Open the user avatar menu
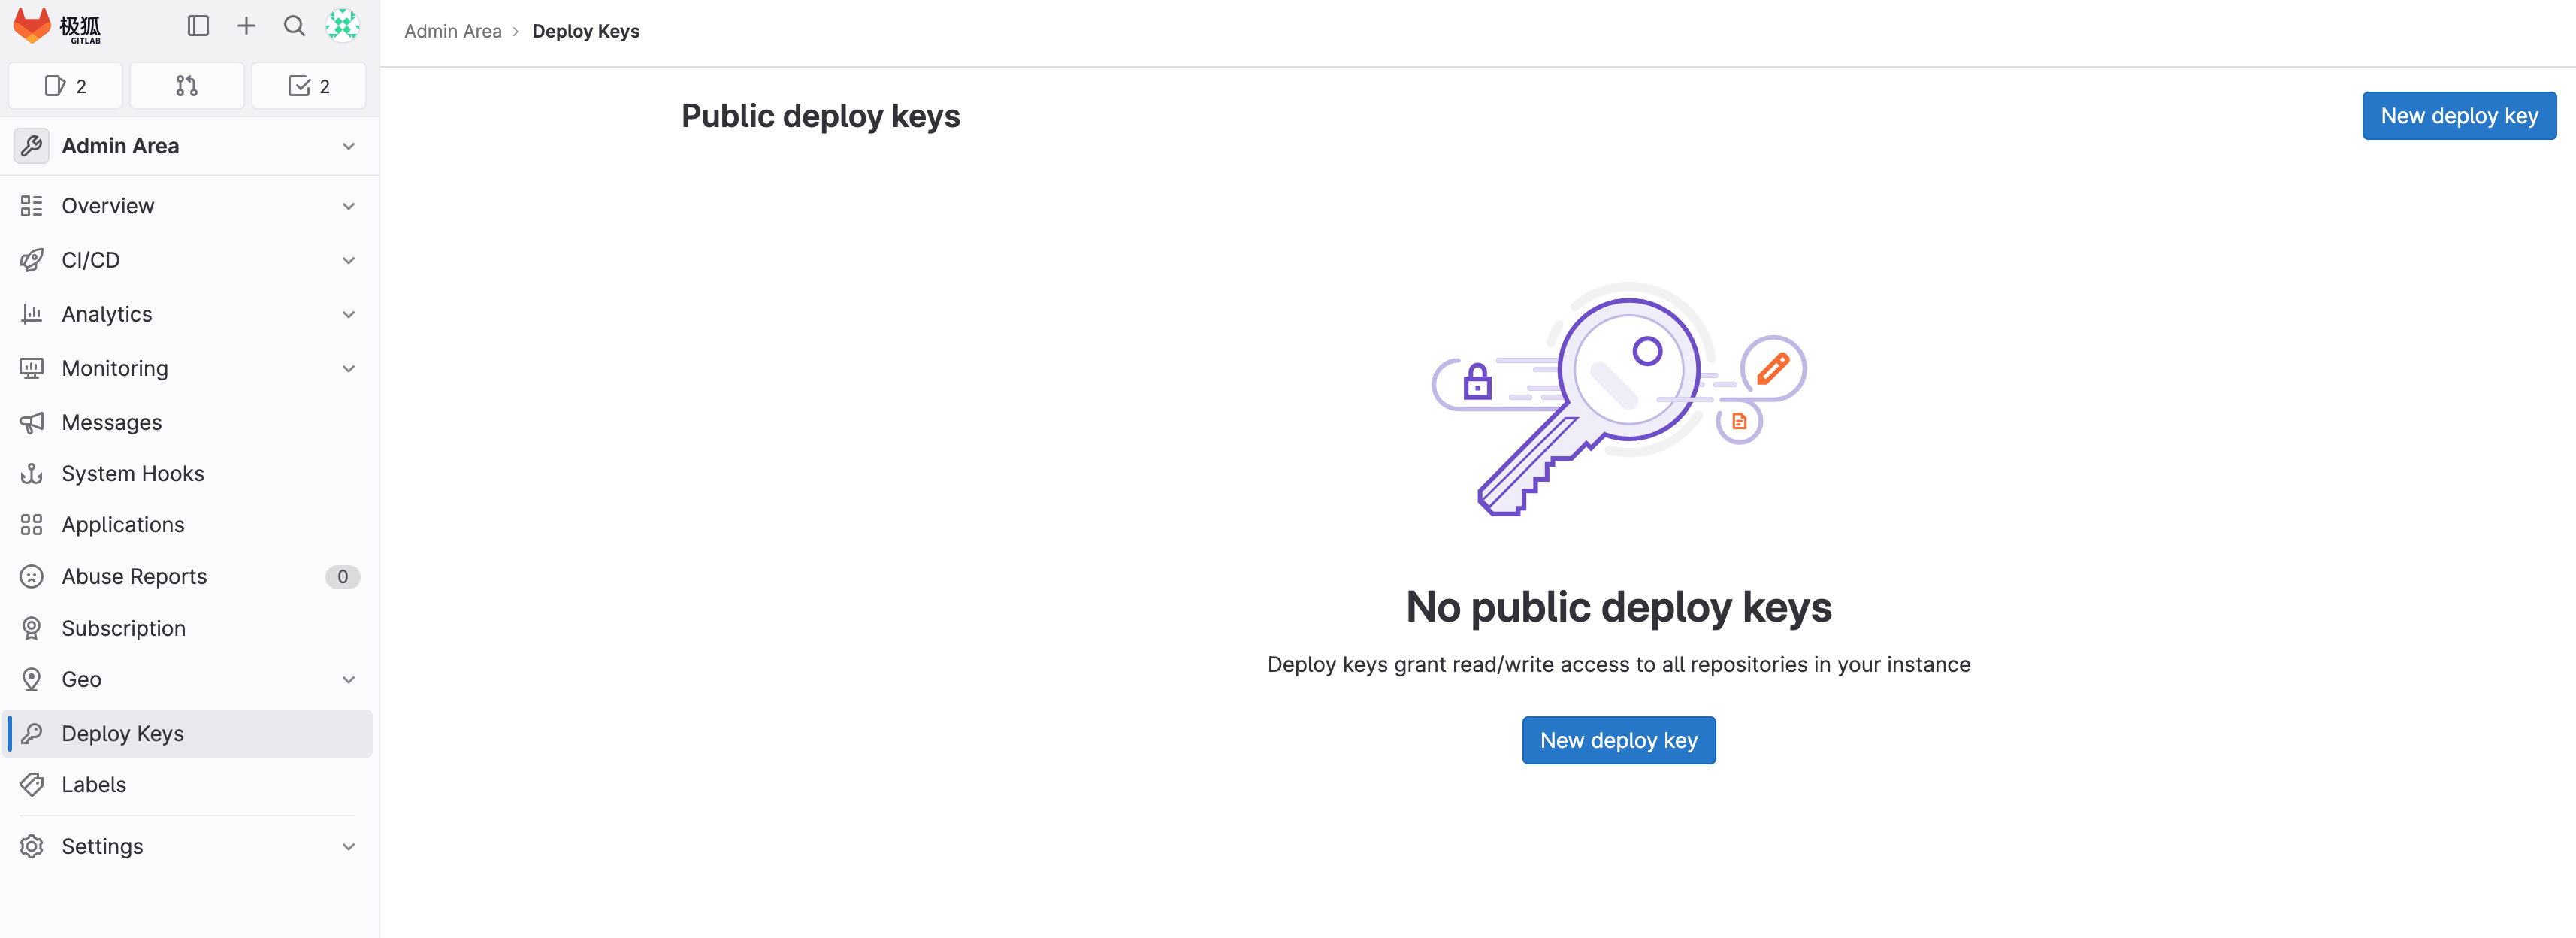Screen dimensions: 2576x938 [x=342, y=26]
